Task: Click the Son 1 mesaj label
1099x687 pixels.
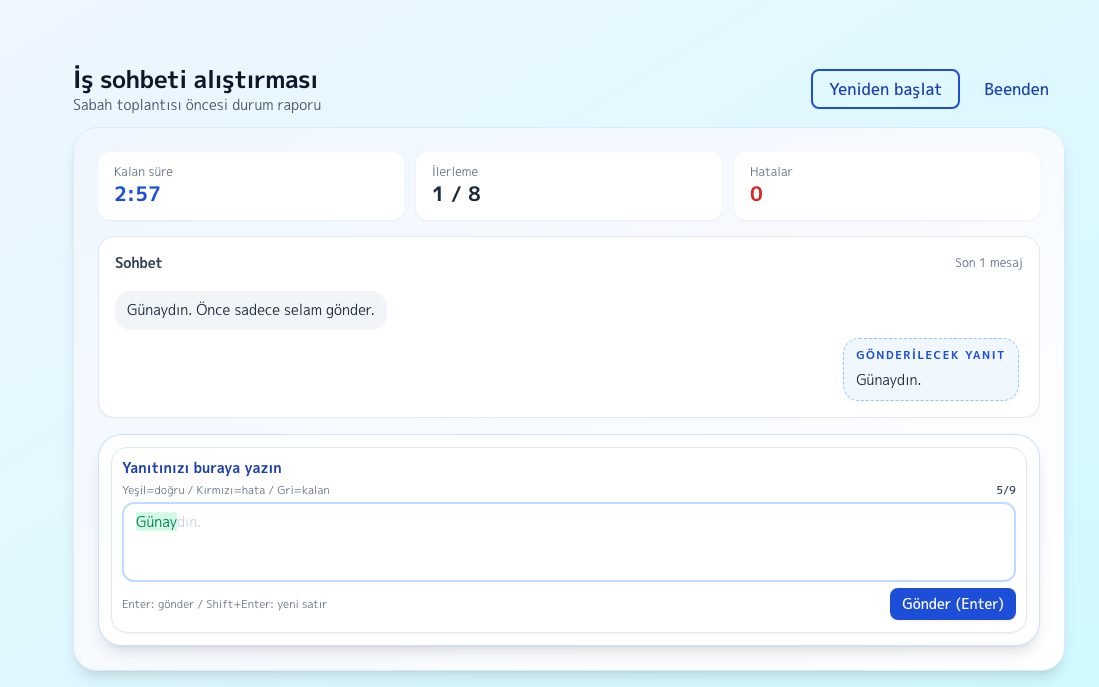Action: [x=988, y=263]
